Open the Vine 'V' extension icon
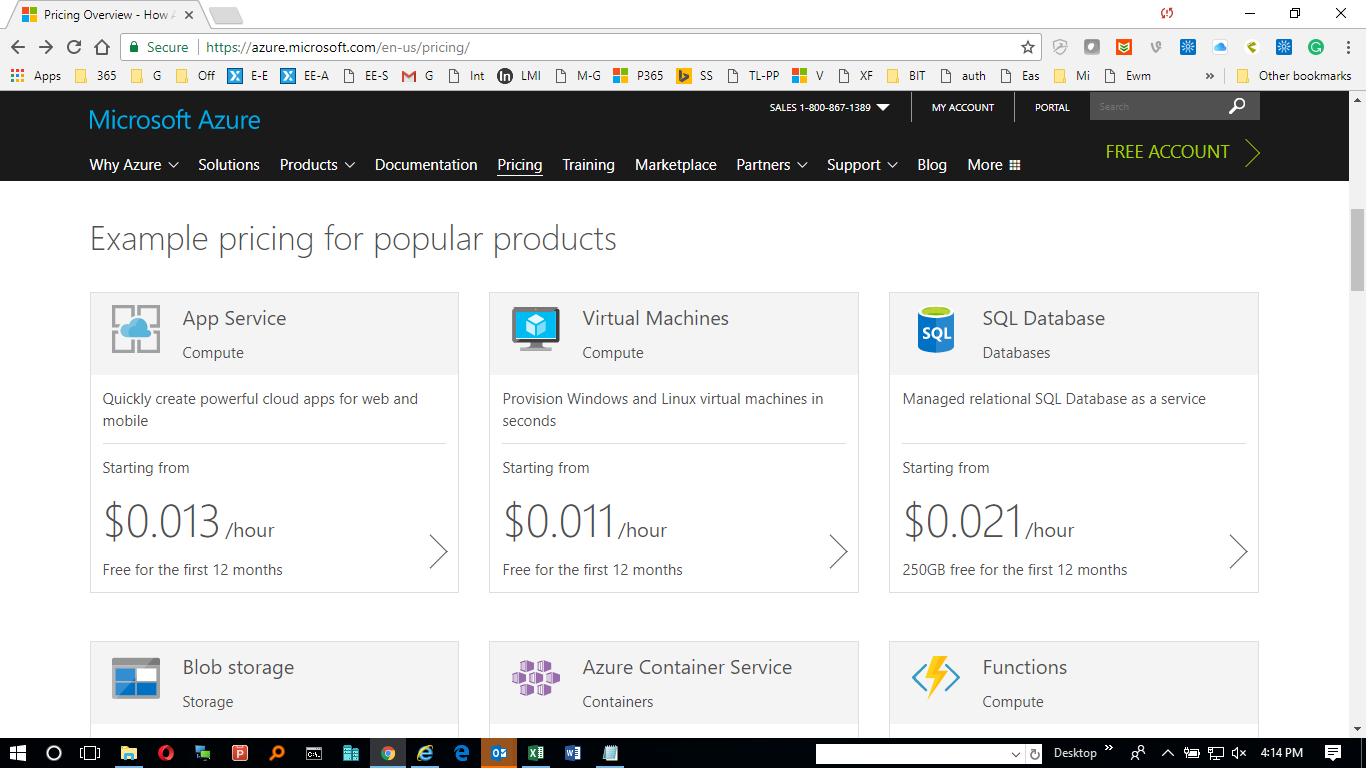Image resolution: width=1366 pixels, height=768 pixels. point(1156,47)
